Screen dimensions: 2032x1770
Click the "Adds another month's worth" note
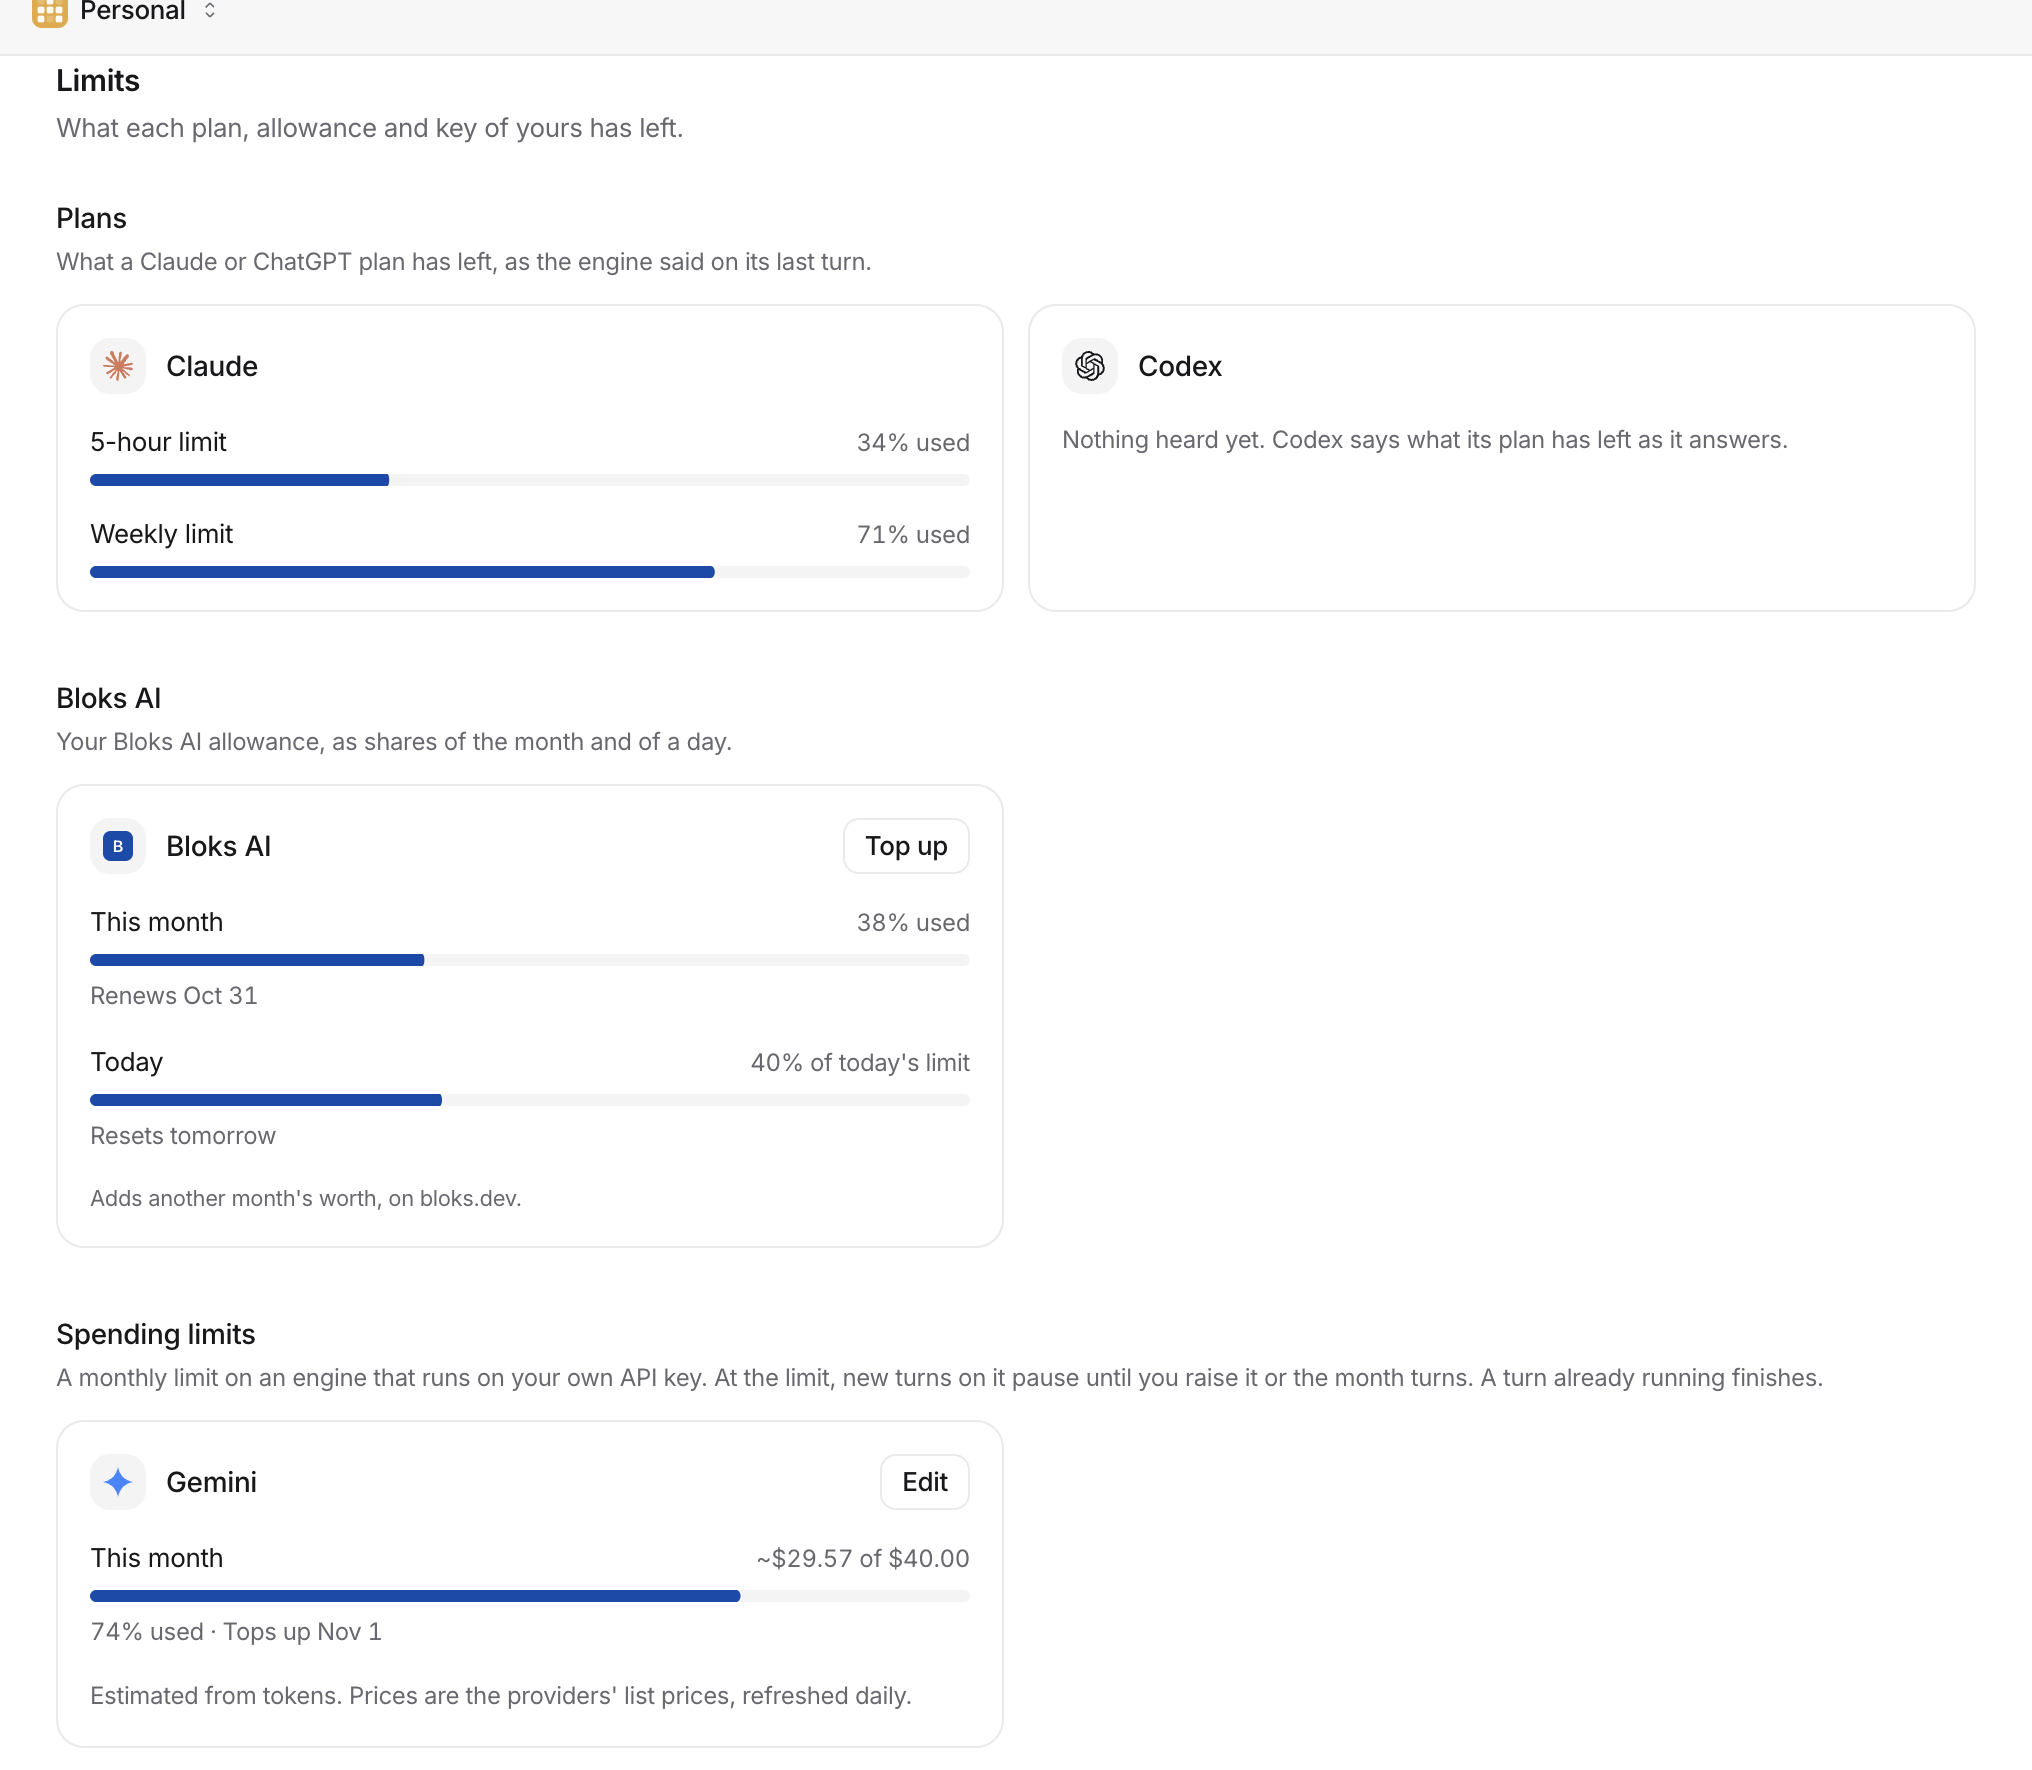point(306,1198)
